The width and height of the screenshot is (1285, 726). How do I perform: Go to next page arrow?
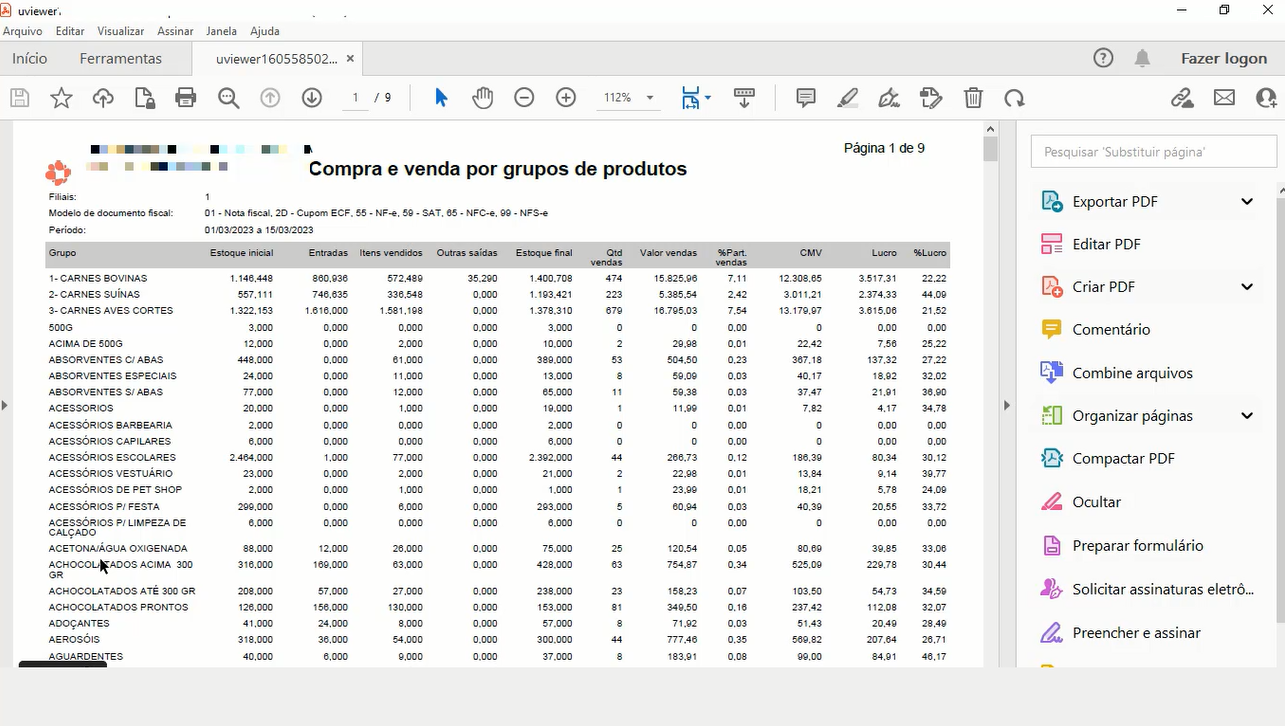(312, 98)
